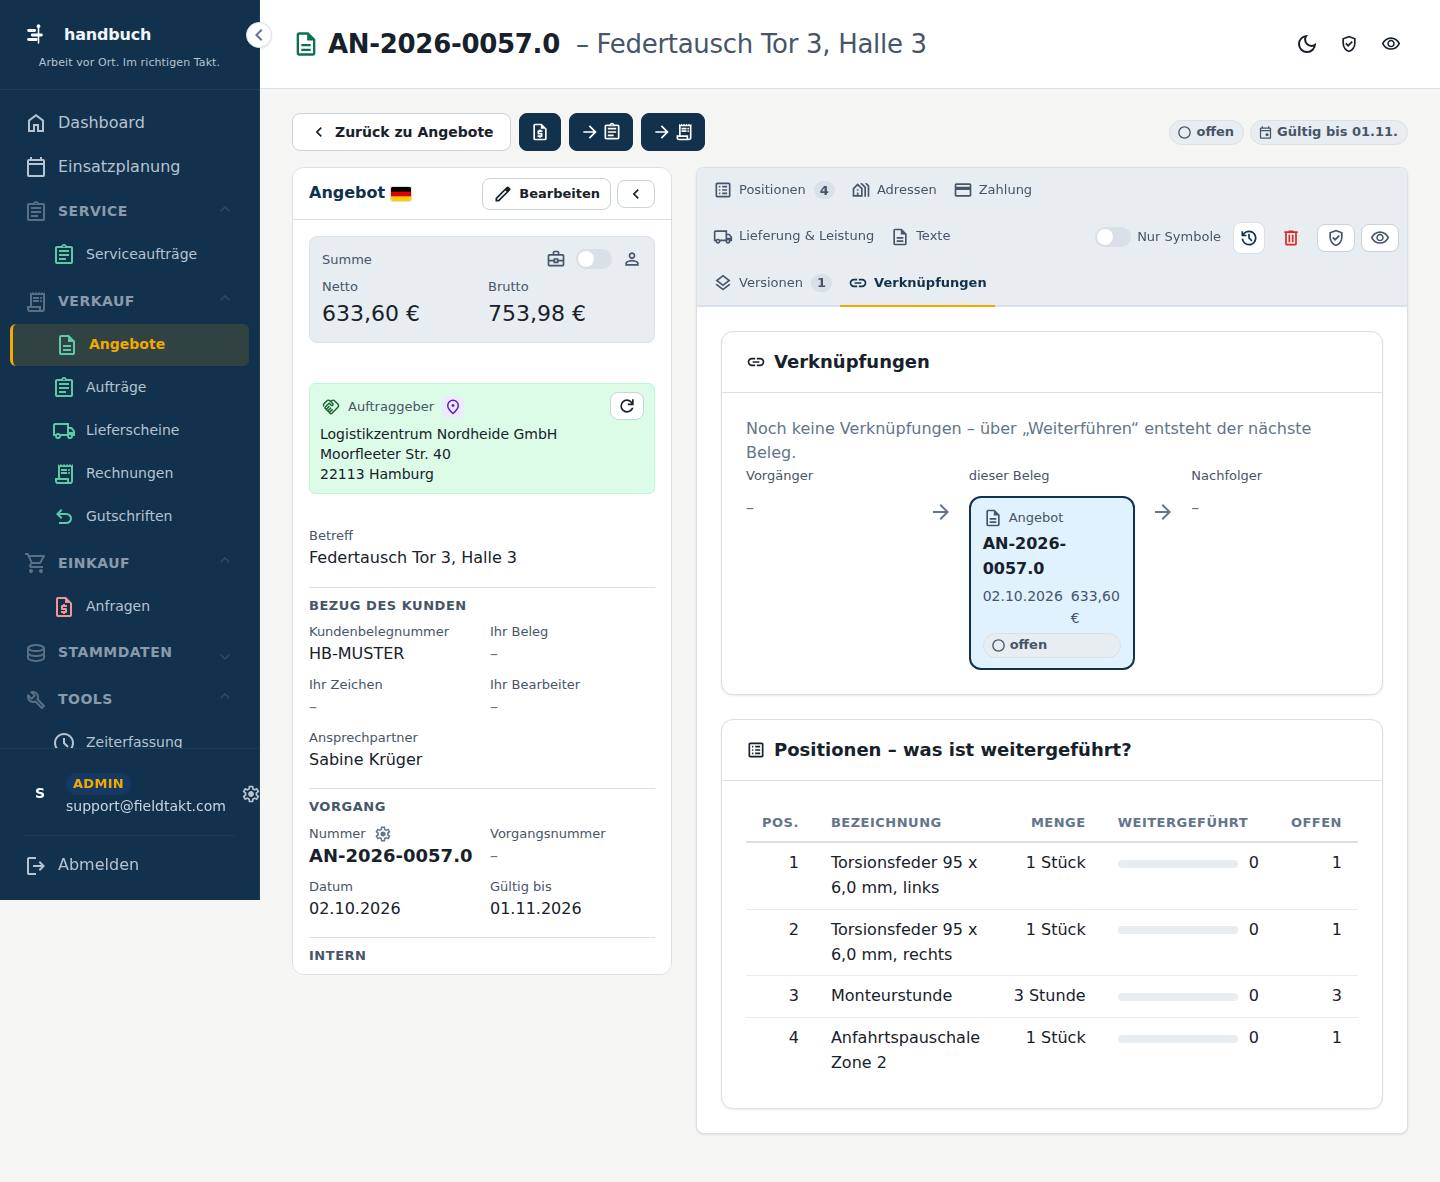
Task: Collapse the SERVICE sidebar section
Action: pyautogui.click(x=130, y=211)
